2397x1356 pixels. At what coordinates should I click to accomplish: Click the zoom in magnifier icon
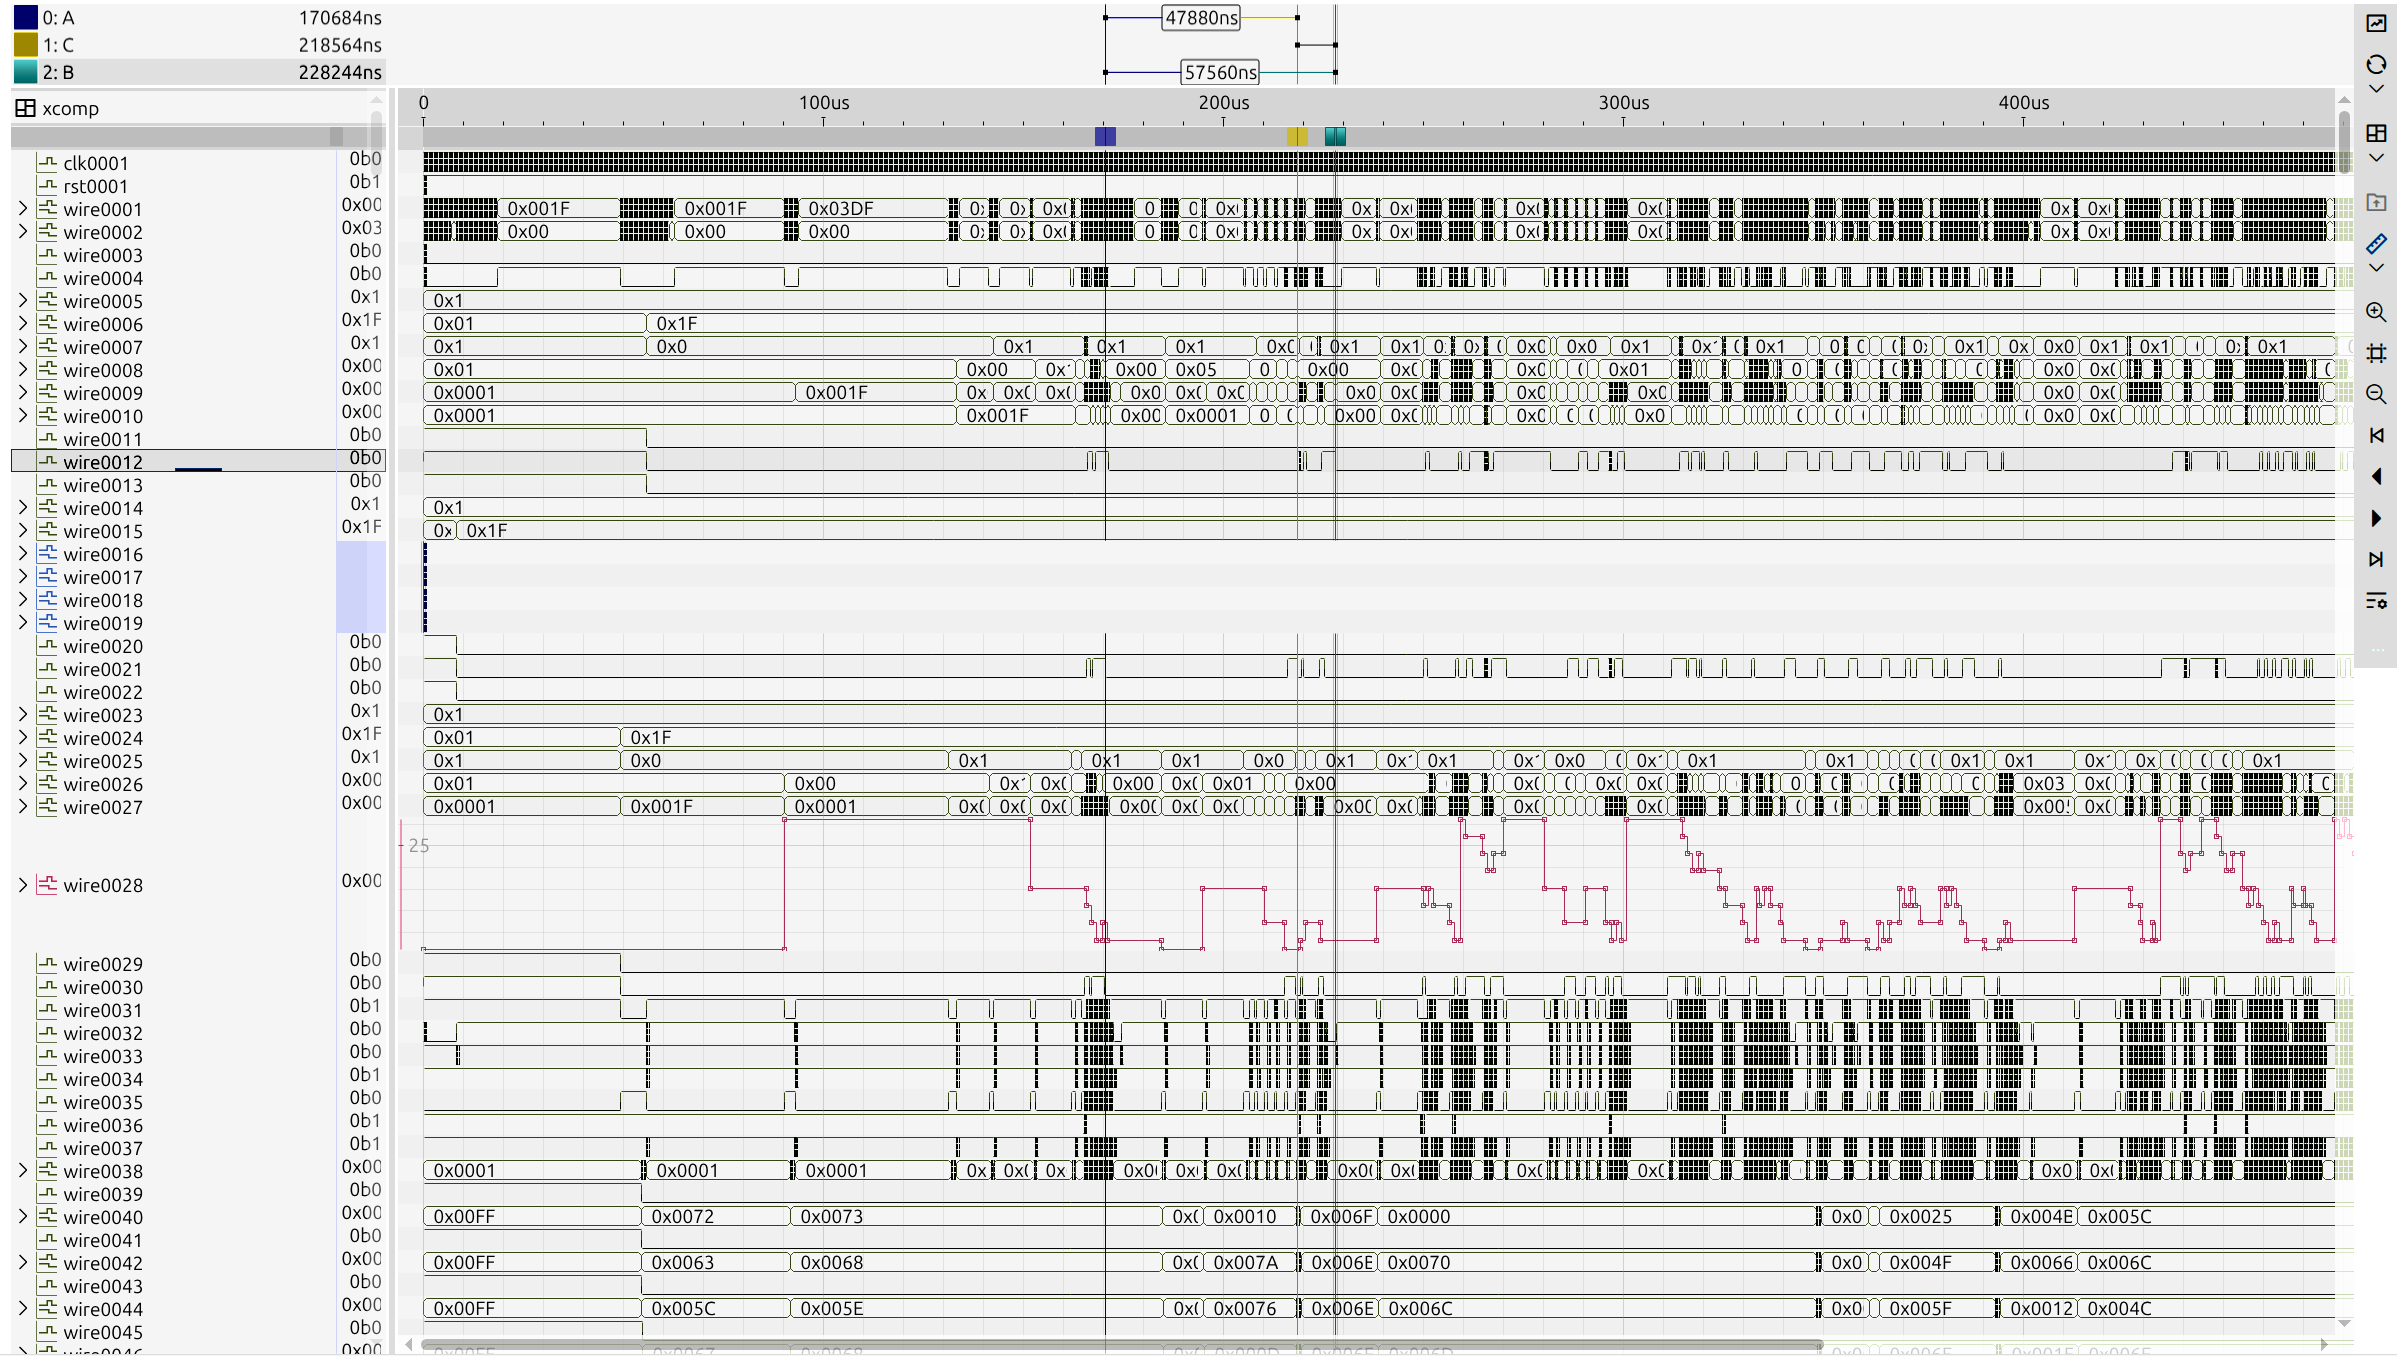click(2376, 312)
